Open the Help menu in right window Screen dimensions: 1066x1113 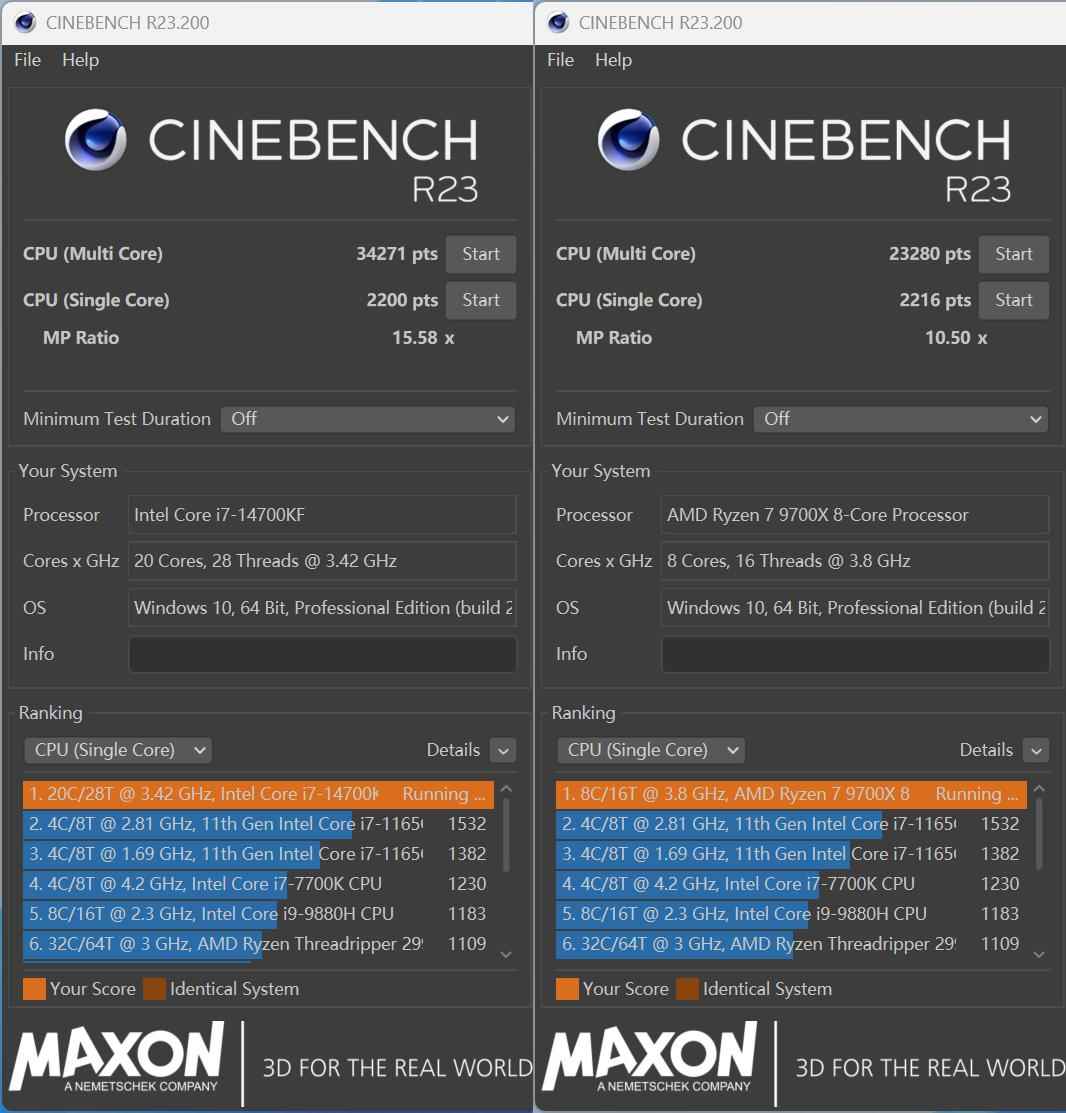click(x=613, y=60)
